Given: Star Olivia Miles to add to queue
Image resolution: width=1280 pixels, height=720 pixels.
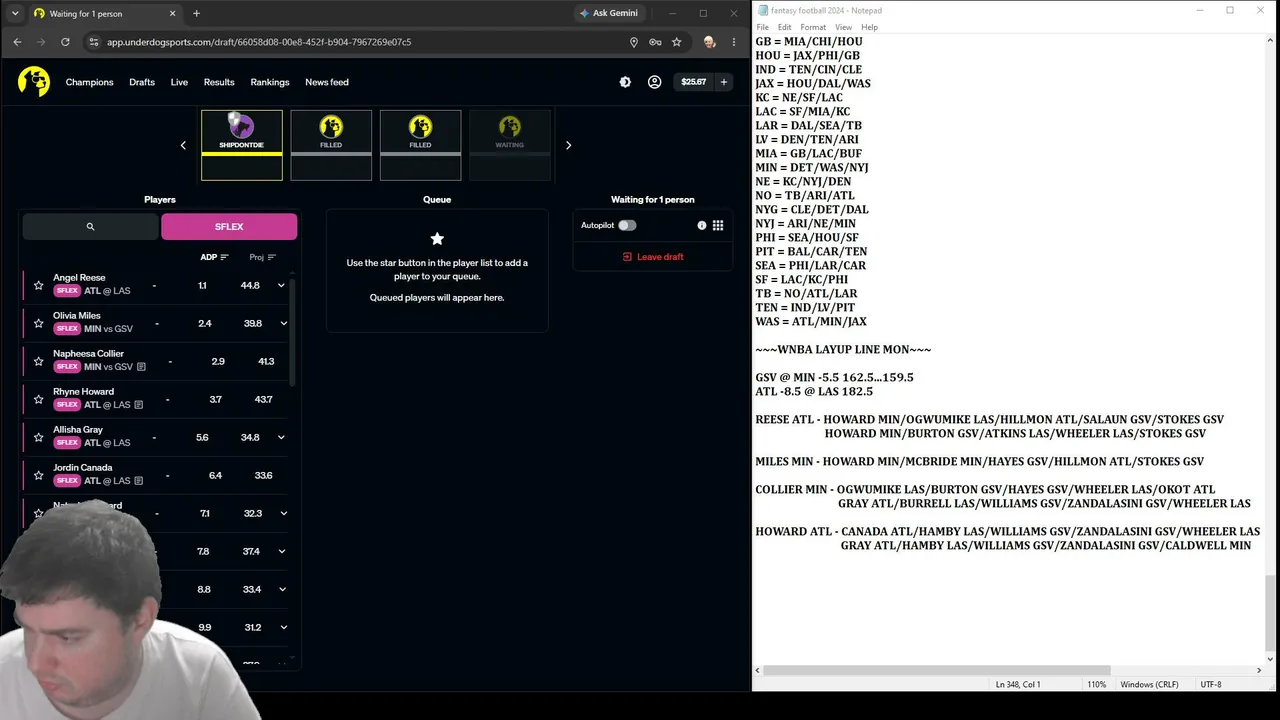Looking at the screenshot, I should (x=39, y=323).
